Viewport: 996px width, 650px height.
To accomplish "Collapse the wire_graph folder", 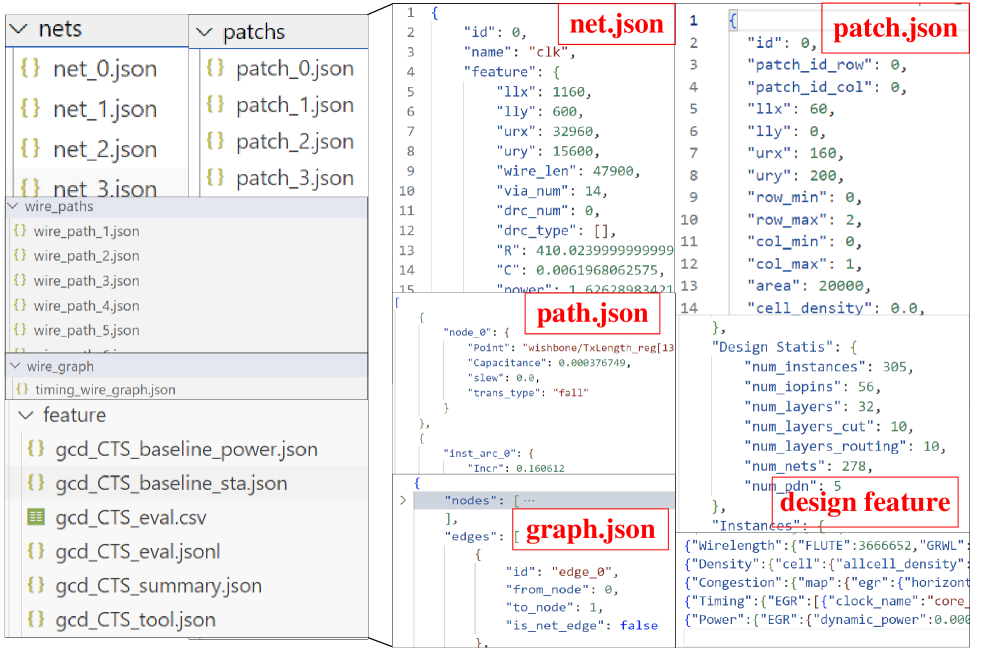I will tap(14, 367).
